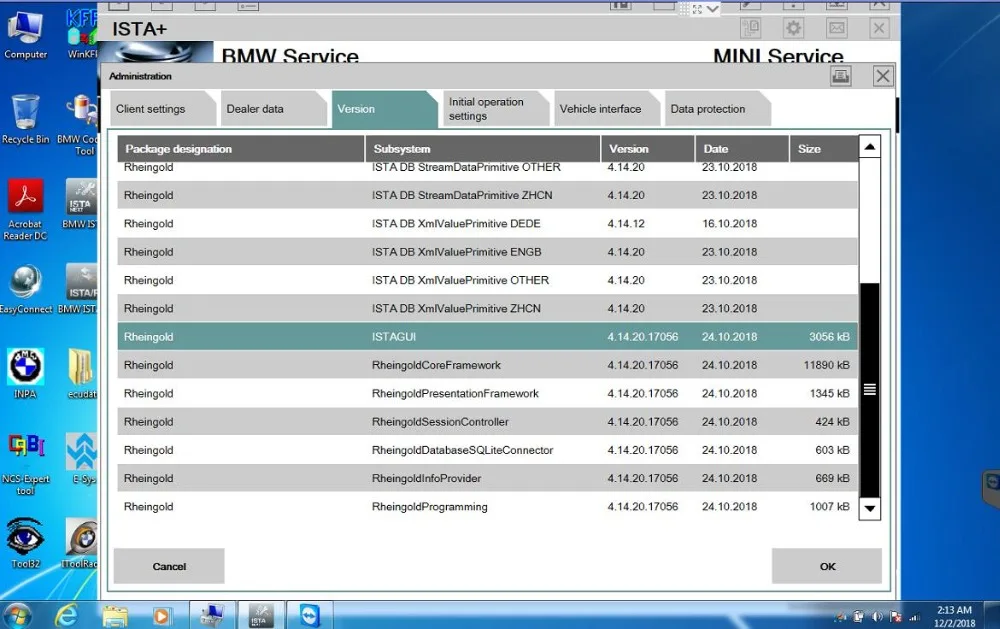
Task: Click the taskbar clock showing 2:13 AM
Action: click(x=955, y=616)
